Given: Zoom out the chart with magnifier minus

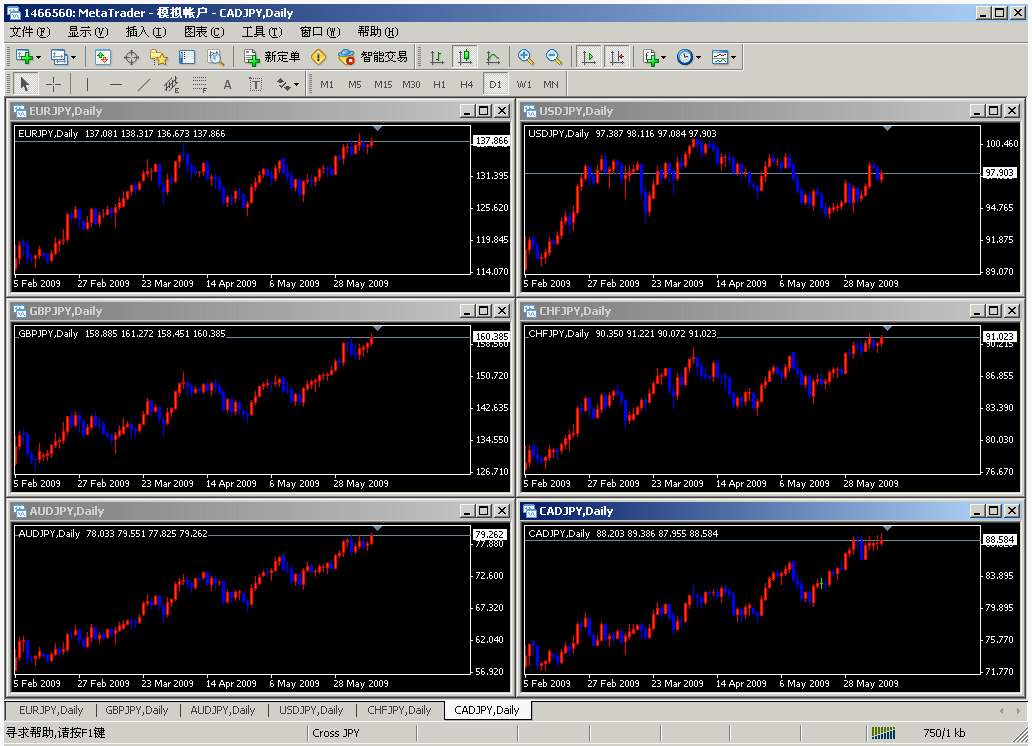Looking at the screenshot, I should (x=554, y=57).
